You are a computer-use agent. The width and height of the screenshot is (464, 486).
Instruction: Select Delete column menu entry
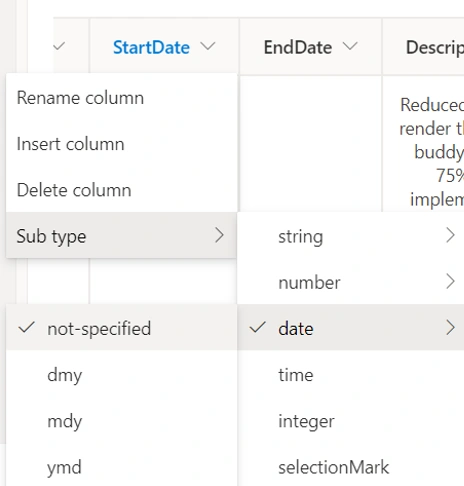[122, 190]
